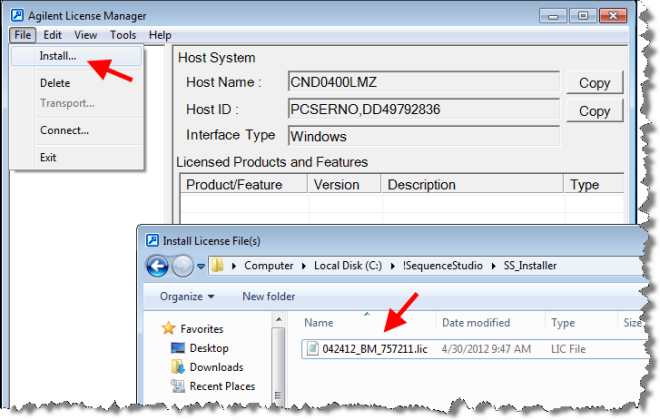Click navigation pane scrollbar up arrow
Screen dimensions: 660x420
click(278, 320)
